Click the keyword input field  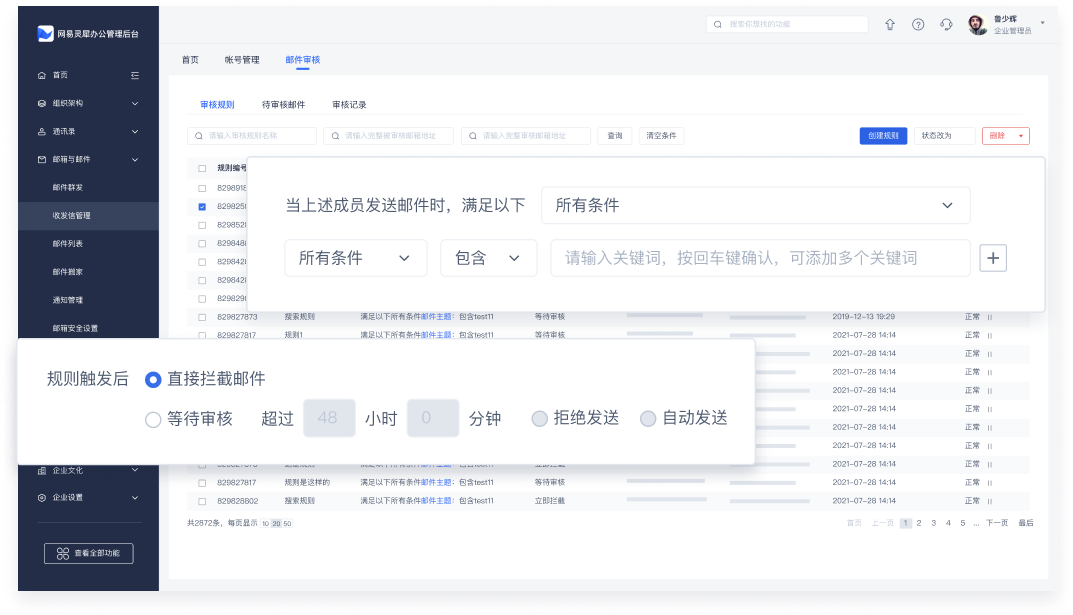click(760, 258)
